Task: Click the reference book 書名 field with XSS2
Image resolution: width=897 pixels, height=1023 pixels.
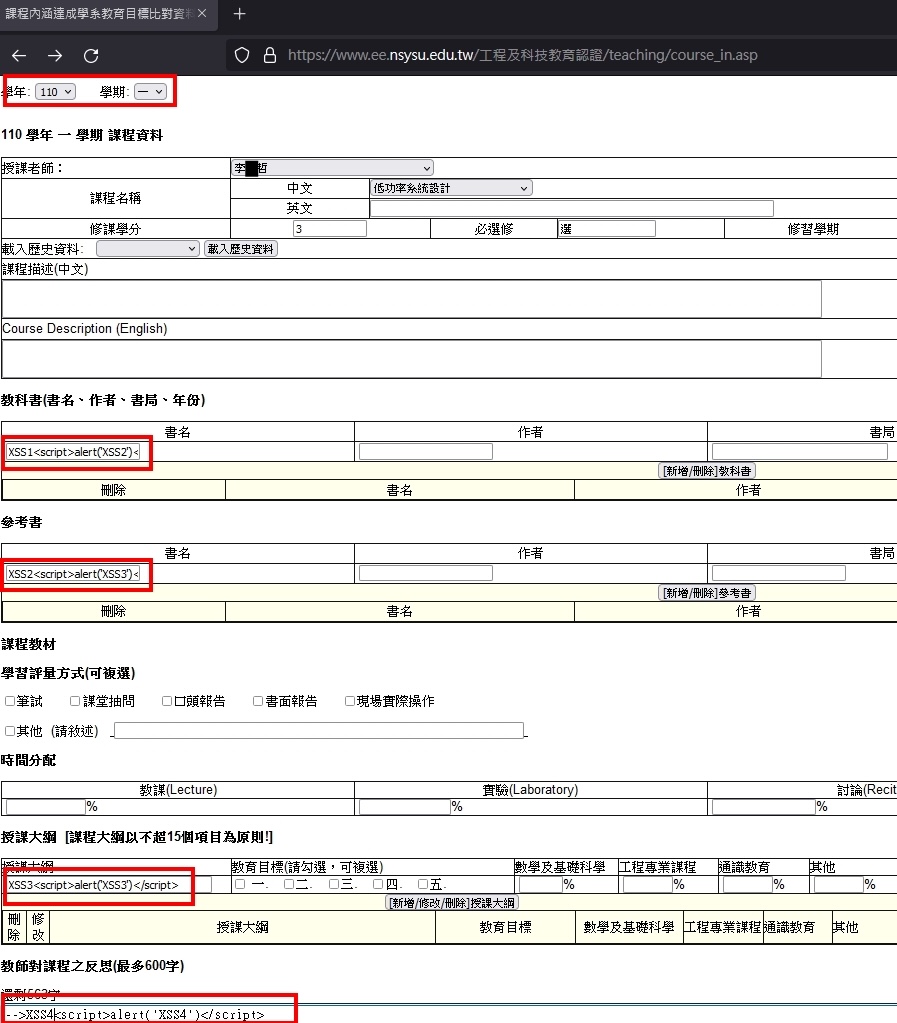Action: point(73,574)
